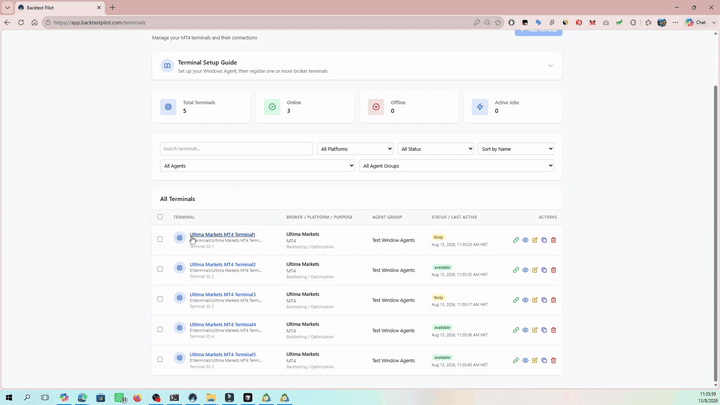View Terminal2 using eye icon
720x405 pixels.
coord(525,270)
